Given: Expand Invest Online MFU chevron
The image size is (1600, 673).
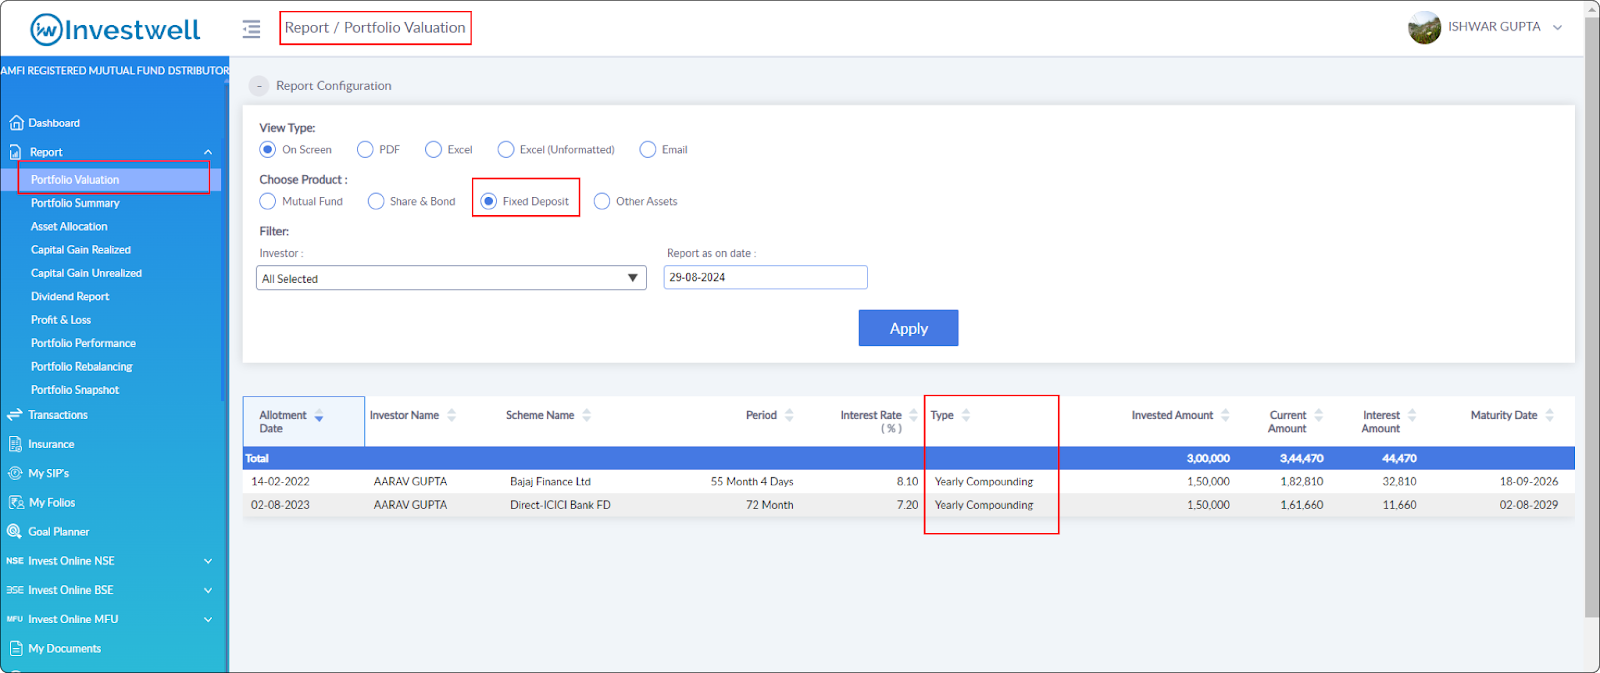Looking at the screenshot, I should pos(208,619).
